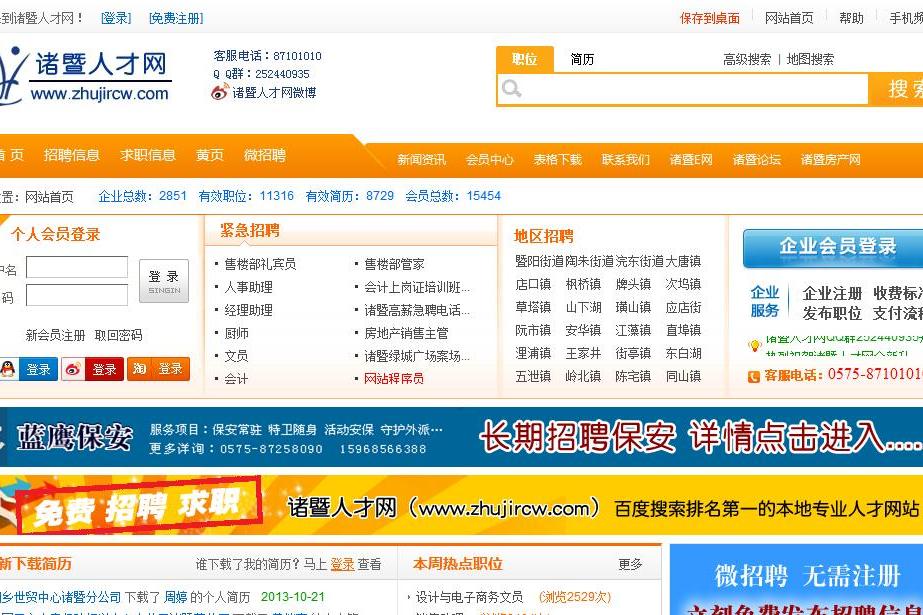Click the Weibo icon beside 诸暨人才网微博

(220, 92)
